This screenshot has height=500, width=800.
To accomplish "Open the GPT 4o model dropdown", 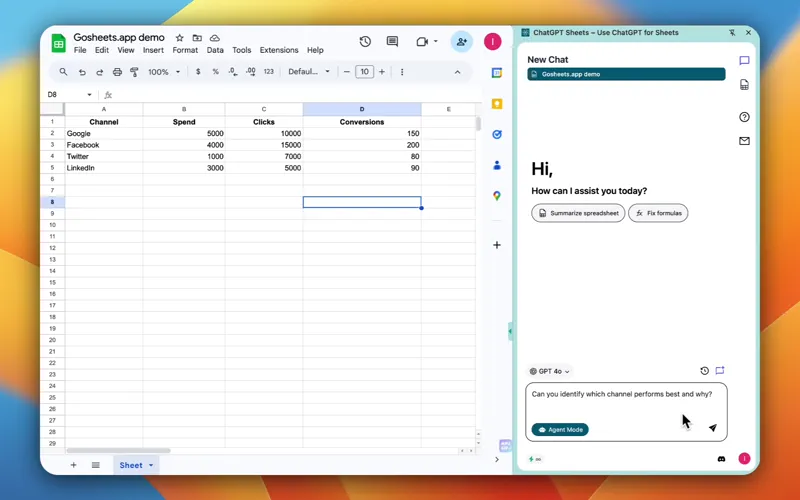I will [549, 371].
